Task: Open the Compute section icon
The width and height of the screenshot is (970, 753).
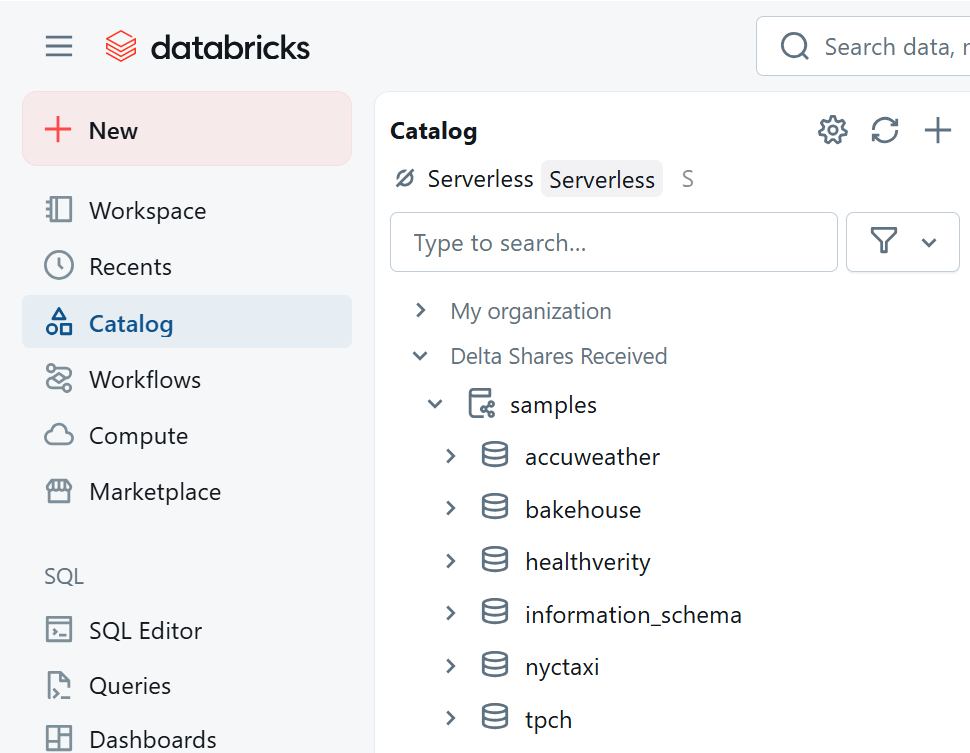Action: pos(57,435)
